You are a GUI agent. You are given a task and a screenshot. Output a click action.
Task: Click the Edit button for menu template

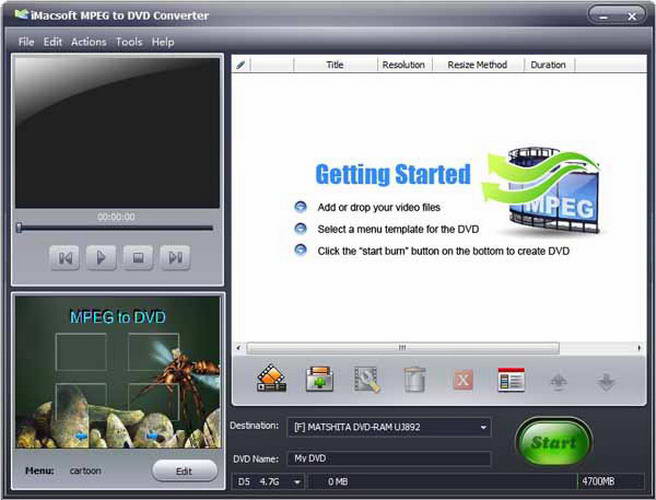(x=184, y=471)
